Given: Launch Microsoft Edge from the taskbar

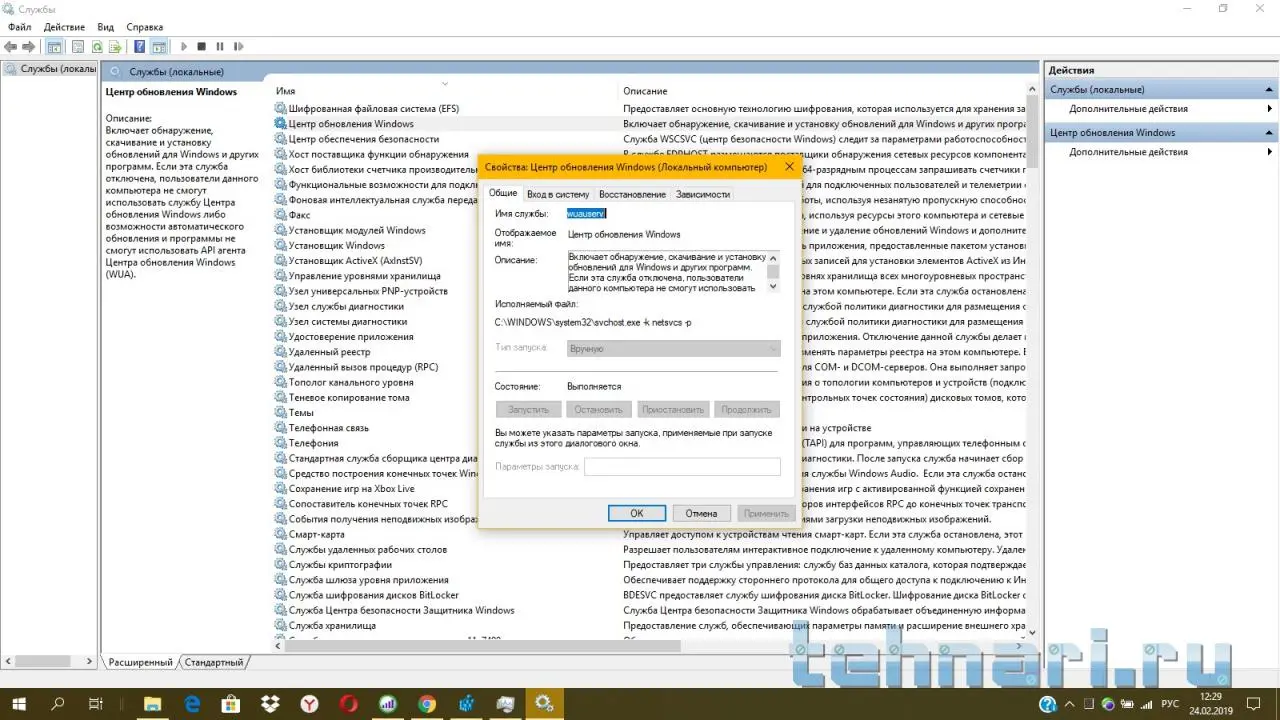Looking at the screenshot, I should [192, 704].
